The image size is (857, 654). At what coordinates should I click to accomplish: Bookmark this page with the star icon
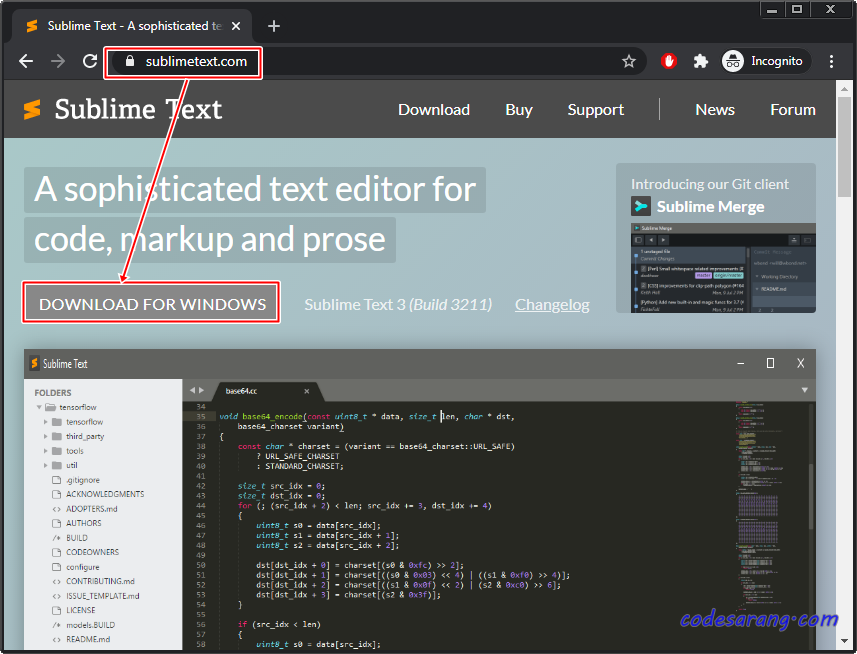pos(629,61)
